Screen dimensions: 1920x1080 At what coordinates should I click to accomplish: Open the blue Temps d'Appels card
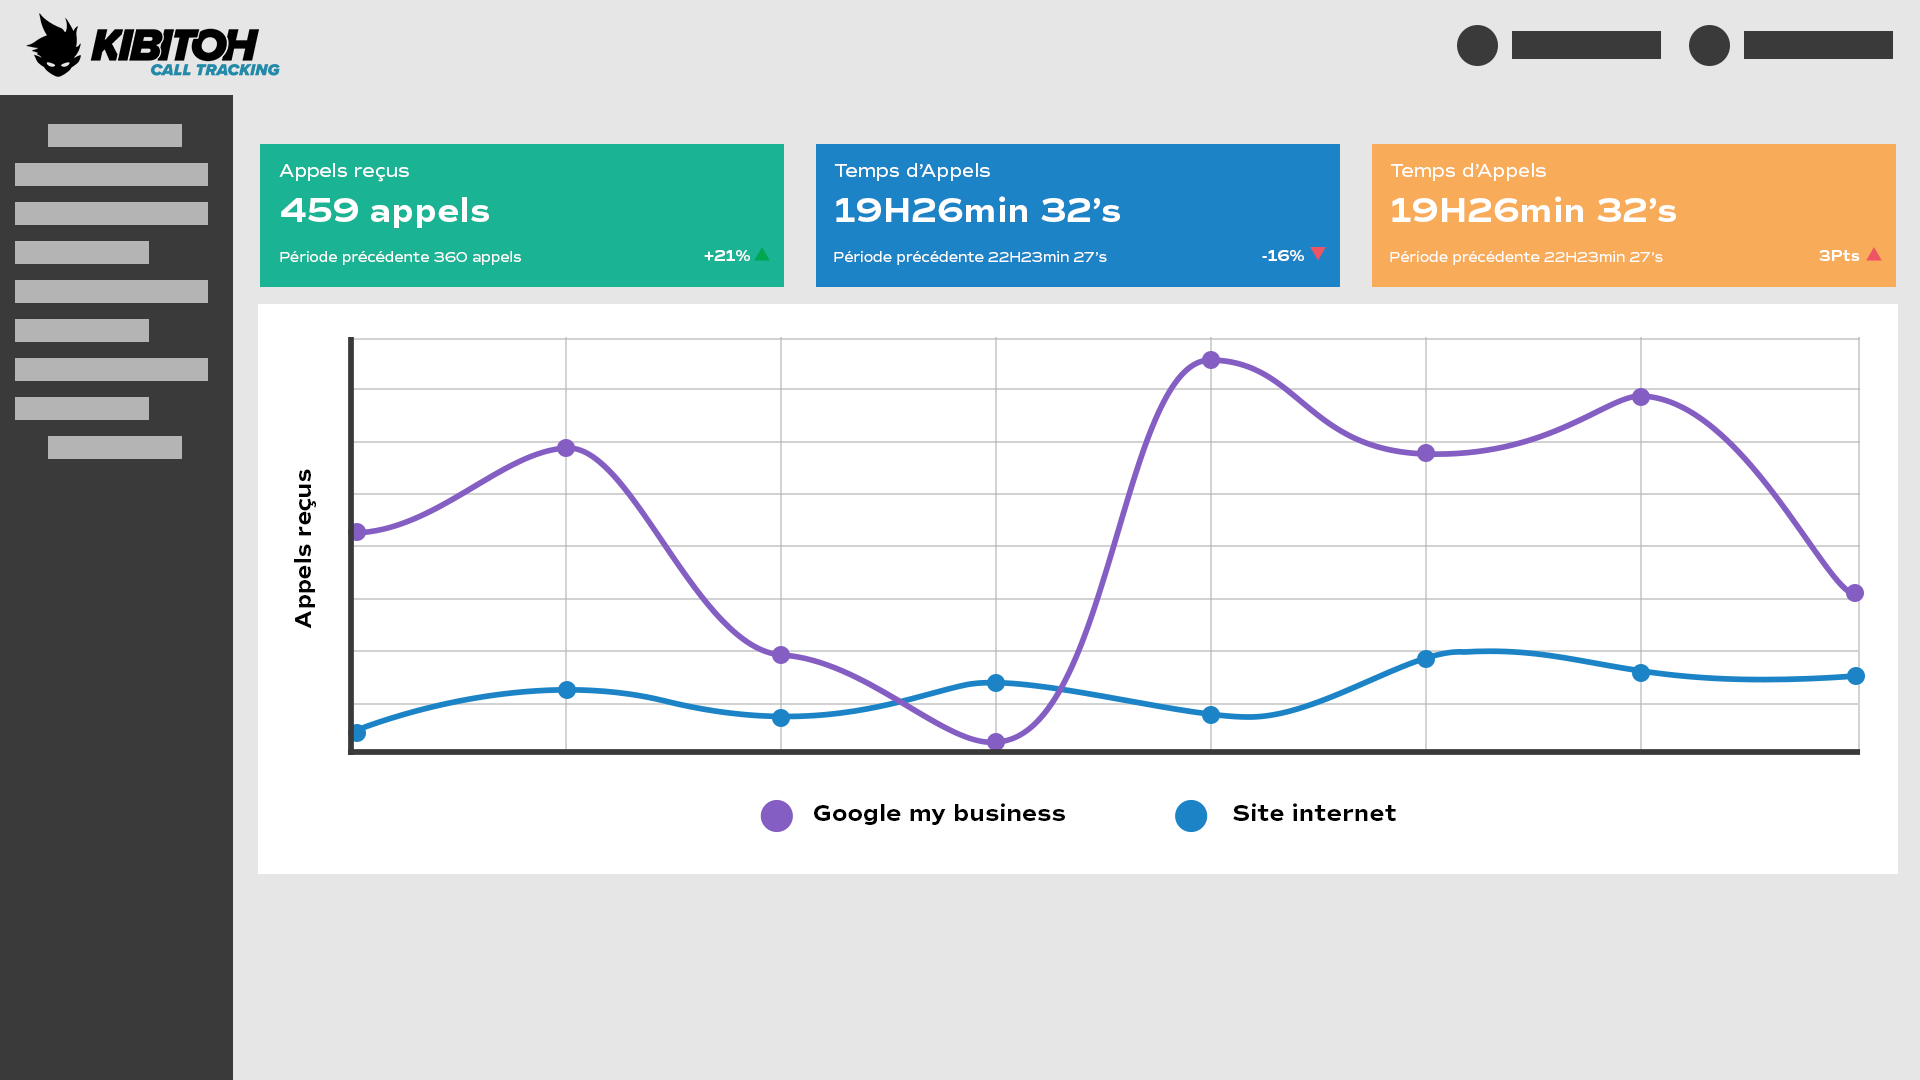(x=1078, y=215)
